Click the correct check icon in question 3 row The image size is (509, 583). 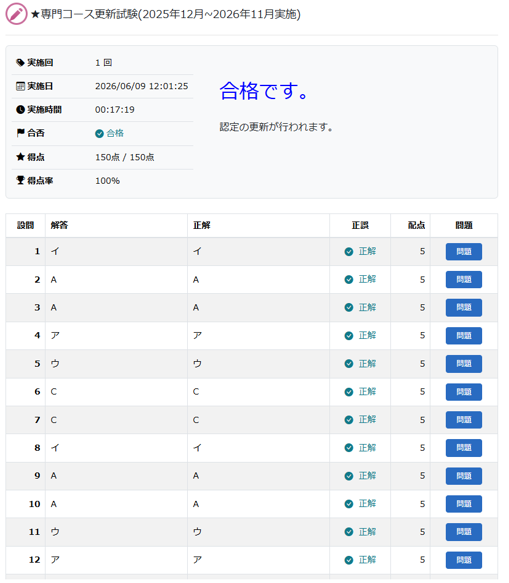tap(349, 307)
